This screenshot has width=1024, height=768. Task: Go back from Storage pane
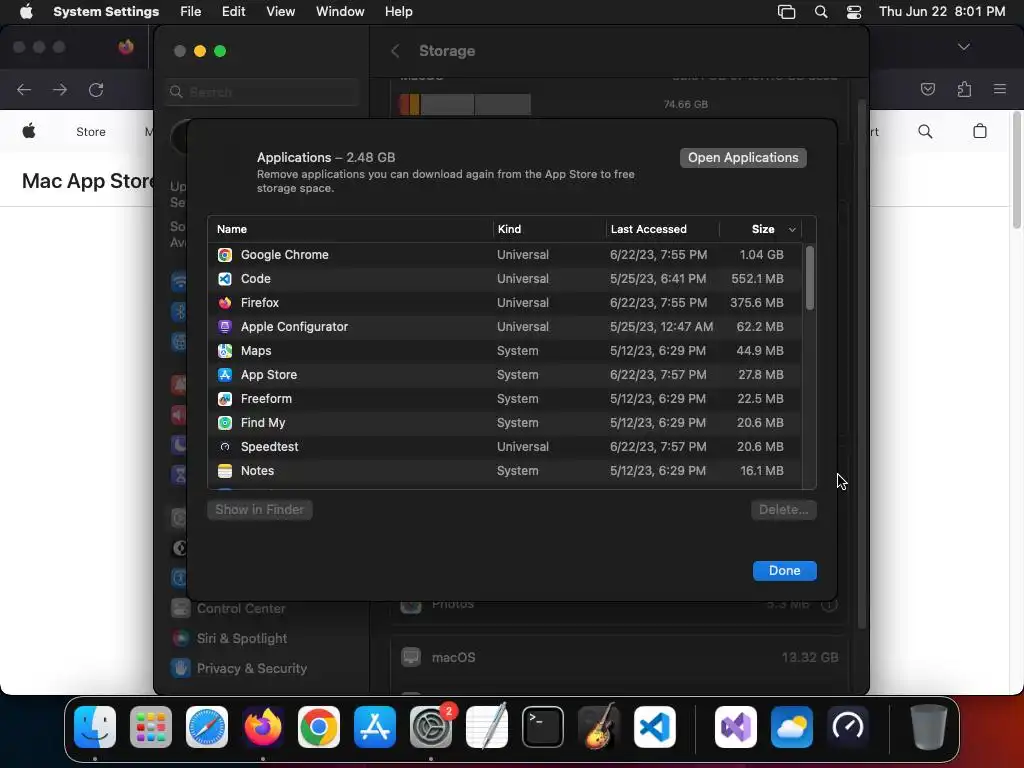coord(395,51)
